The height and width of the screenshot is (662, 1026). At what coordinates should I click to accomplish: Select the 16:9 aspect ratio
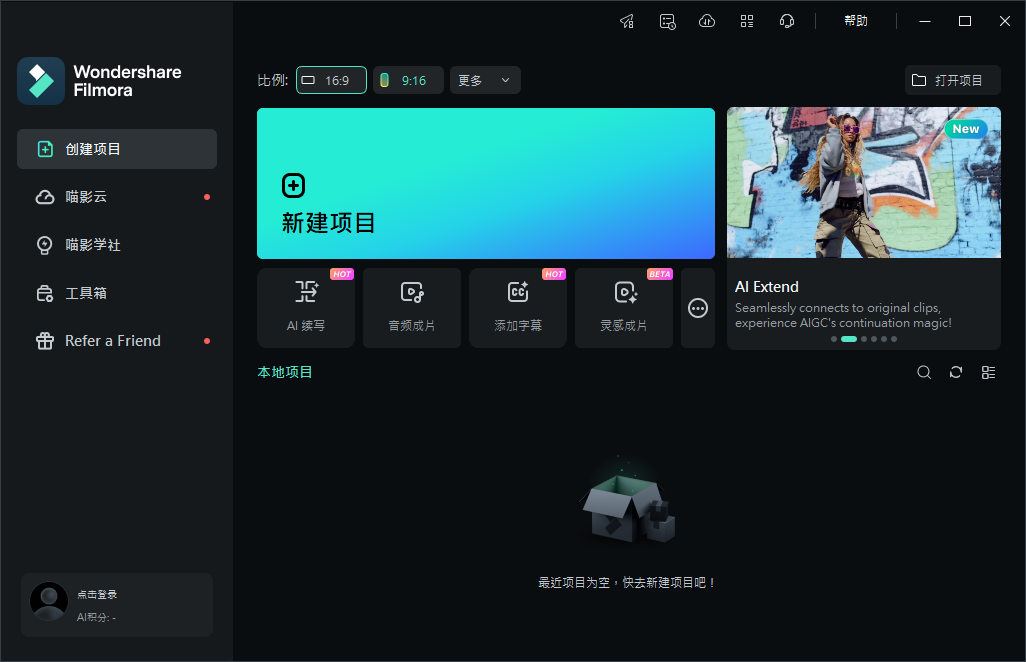click(331, 80)
